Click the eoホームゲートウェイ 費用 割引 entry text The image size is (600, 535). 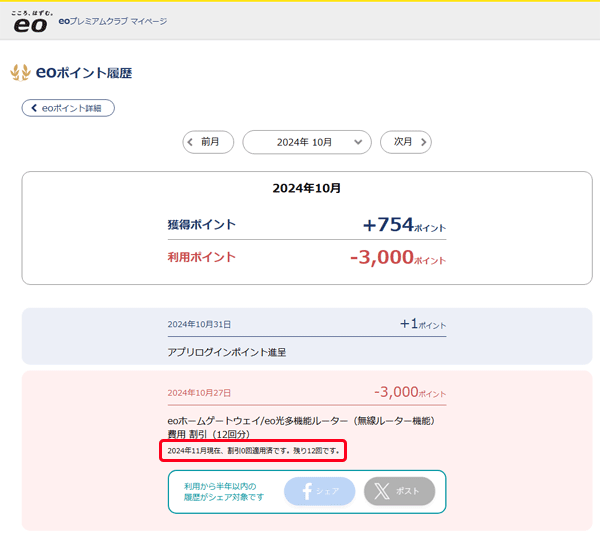[300, 427]
